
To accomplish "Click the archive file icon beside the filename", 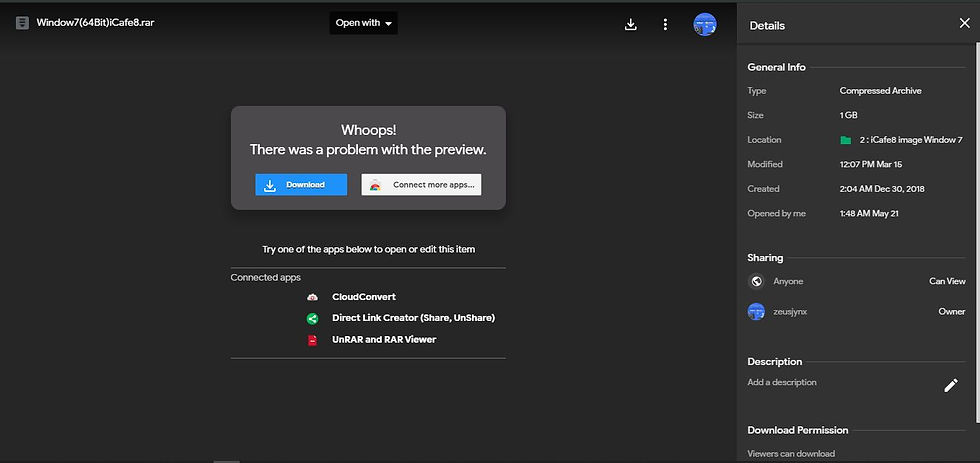I will pos(22,23).
